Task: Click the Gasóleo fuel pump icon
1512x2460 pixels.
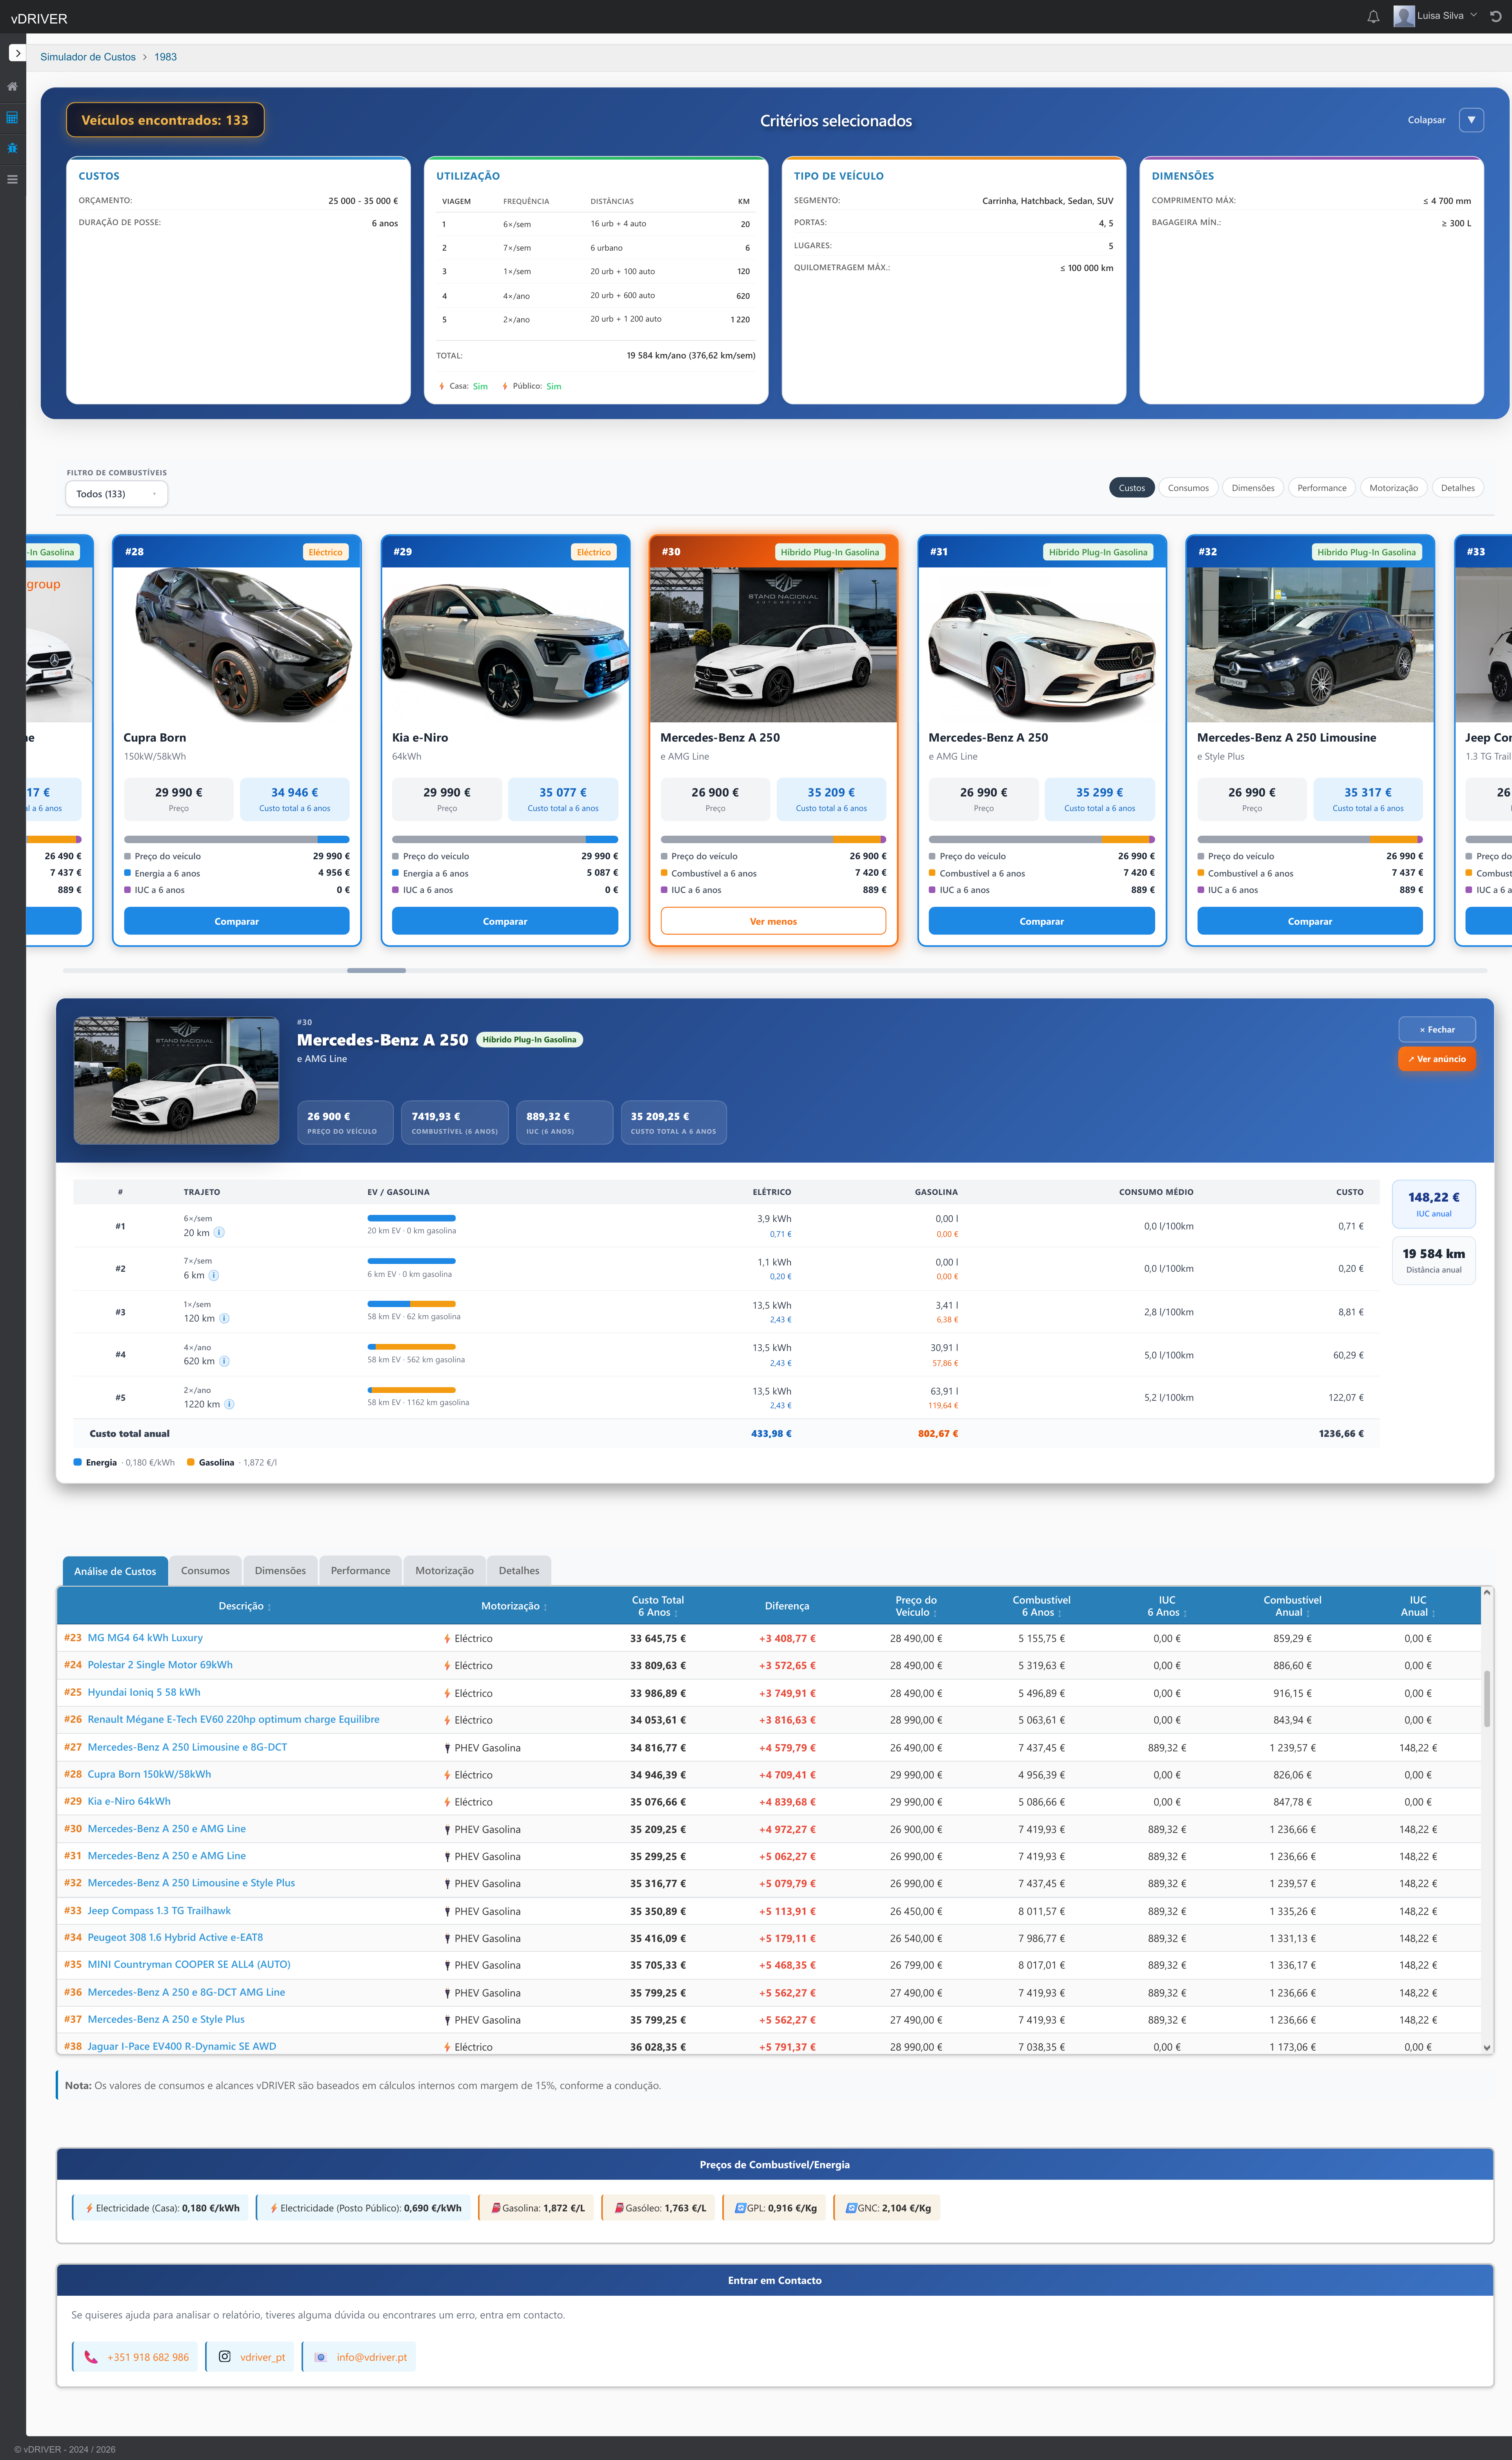Action: point(619,2208)
